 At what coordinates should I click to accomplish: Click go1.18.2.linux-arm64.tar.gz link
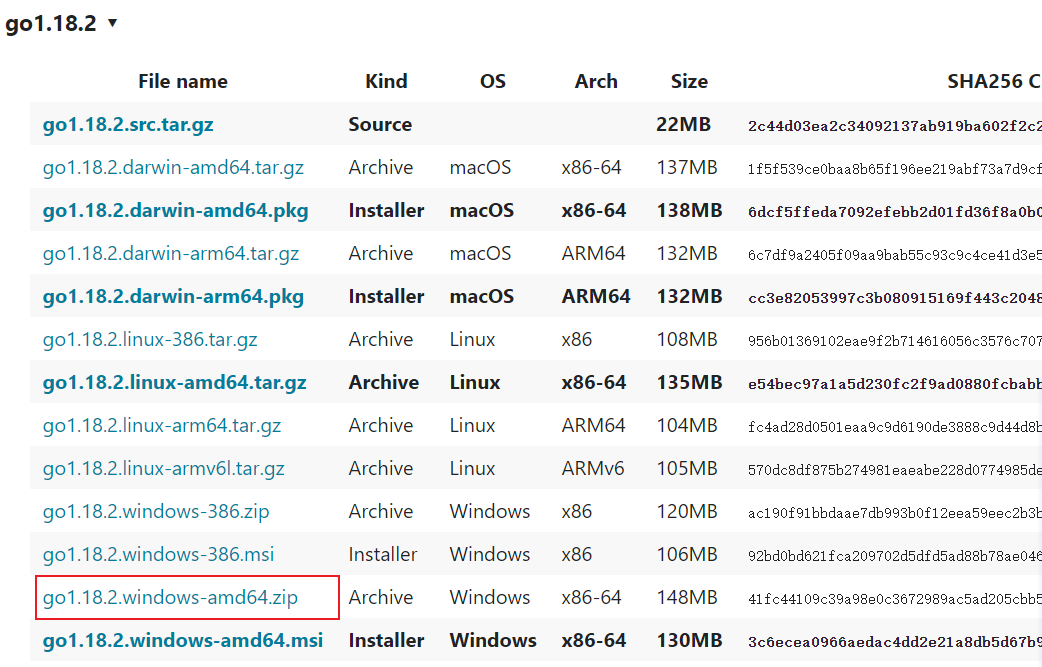click(x=161, y=425)
